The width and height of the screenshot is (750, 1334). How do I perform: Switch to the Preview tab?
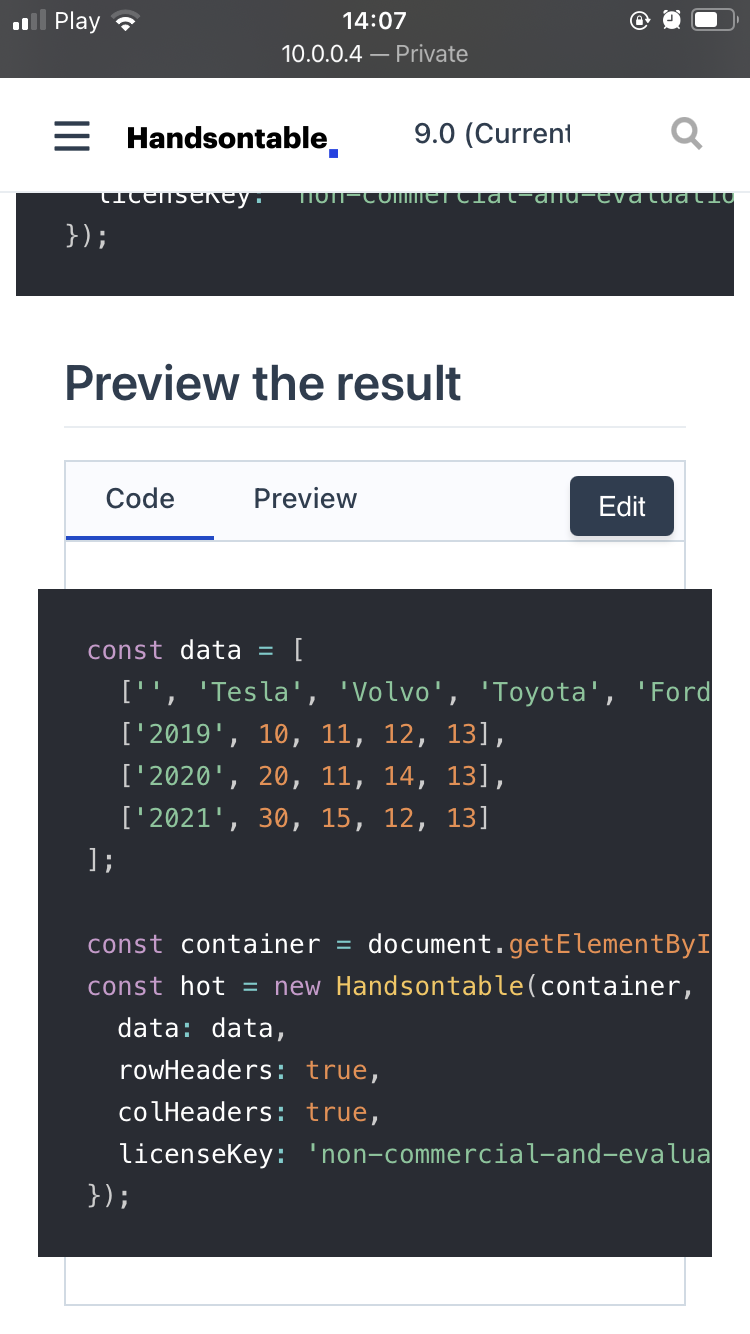point(305,498)
